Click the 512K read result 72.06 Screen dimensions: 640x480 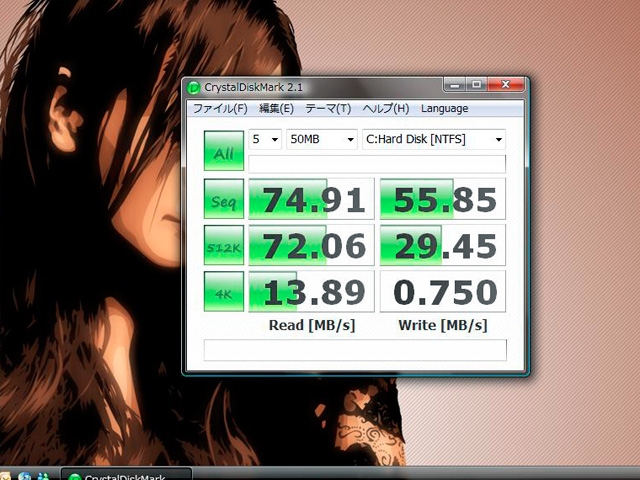click(x=311, y=245)
